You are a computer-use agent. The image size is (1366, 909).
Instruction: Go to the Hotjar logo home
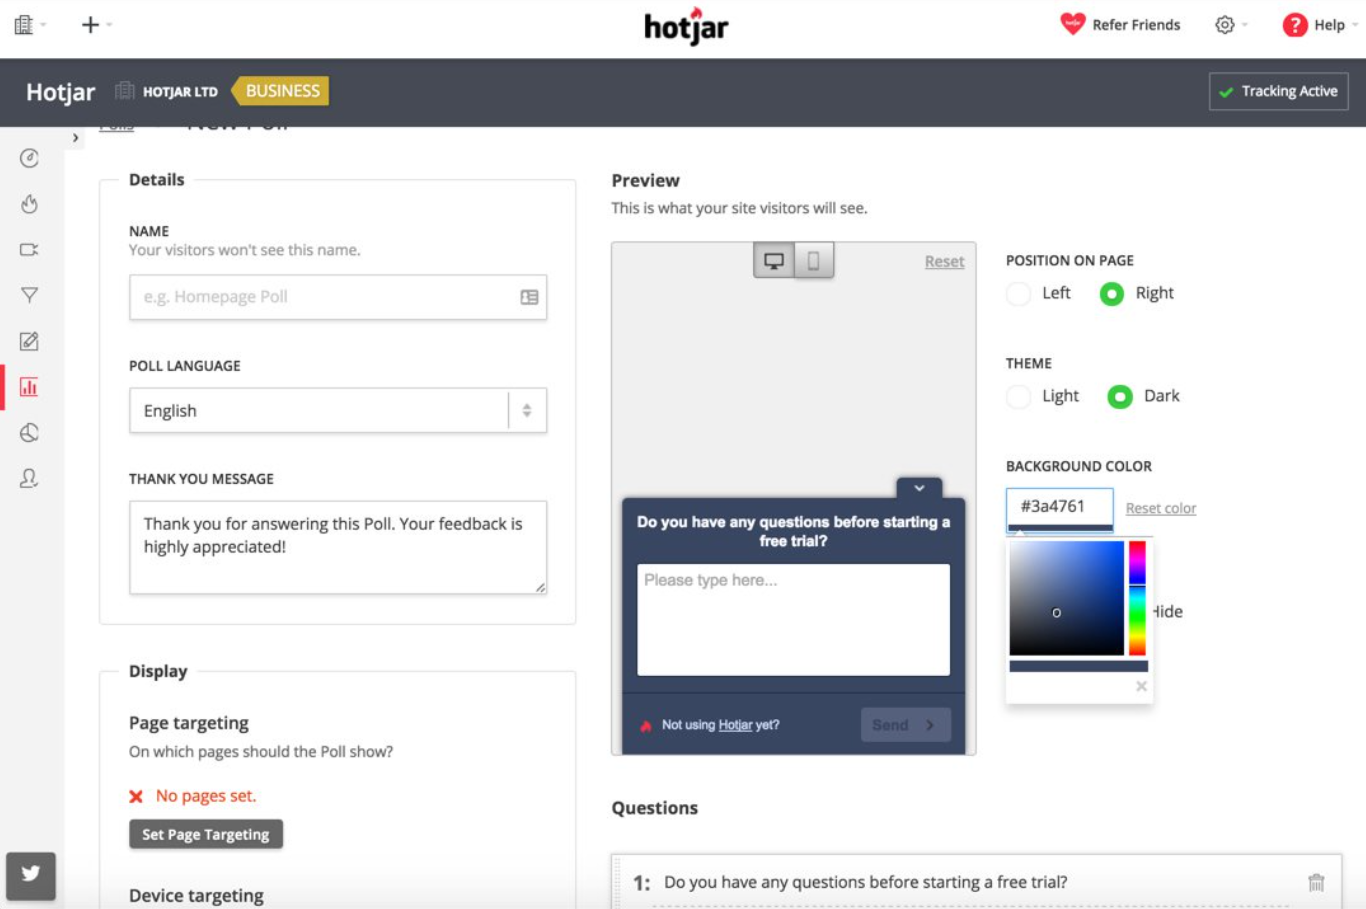click(x=686, y=26)
